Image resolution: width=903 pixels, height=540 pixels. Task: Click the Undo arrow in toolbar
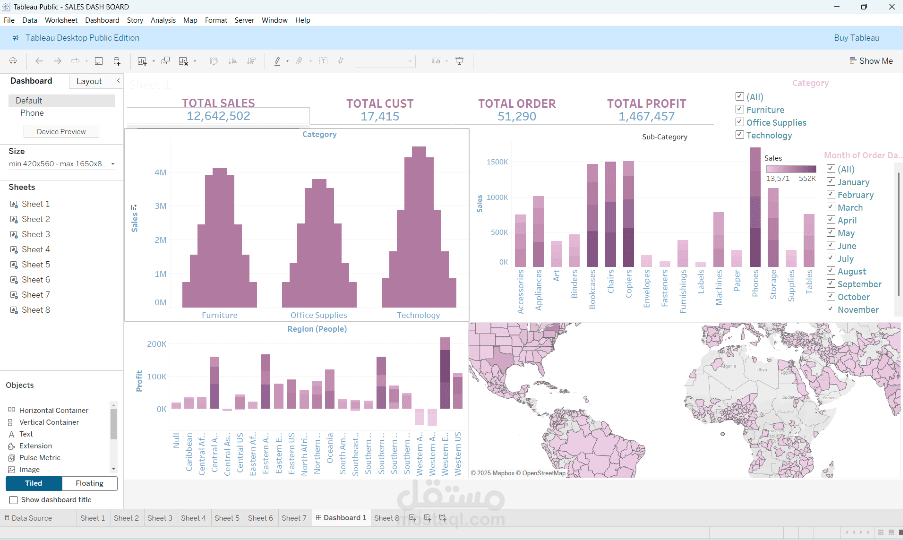pos(39,60)
